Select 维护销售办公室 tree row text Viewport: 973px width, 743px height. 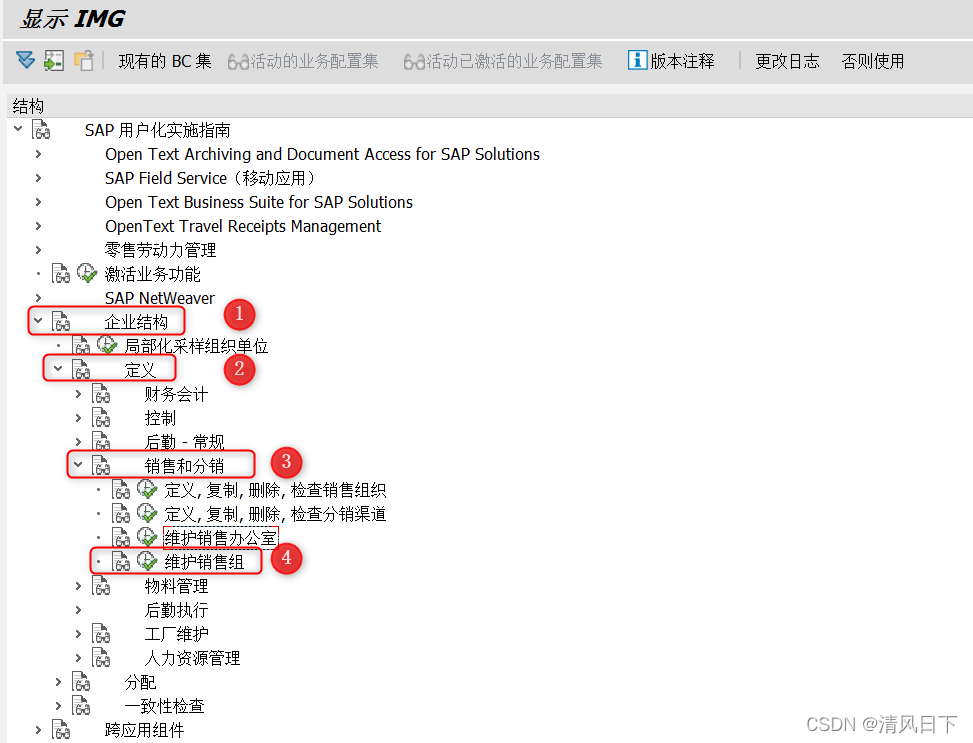click(x=220, y=538)
